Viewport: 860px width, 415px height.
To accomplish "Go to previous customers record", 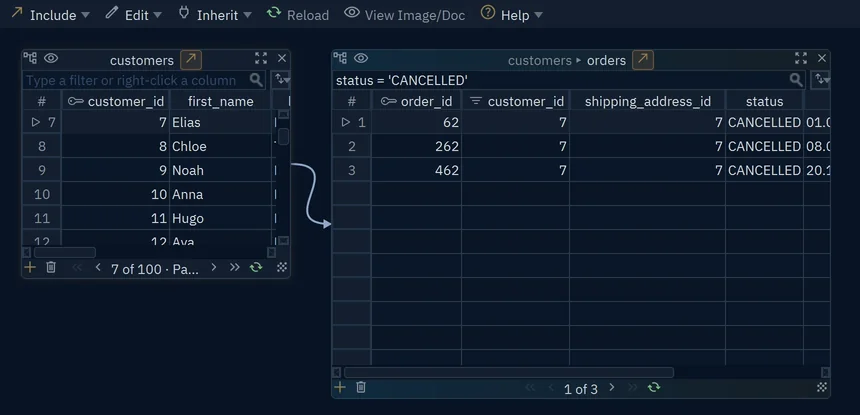I will (x=98, y=268).
